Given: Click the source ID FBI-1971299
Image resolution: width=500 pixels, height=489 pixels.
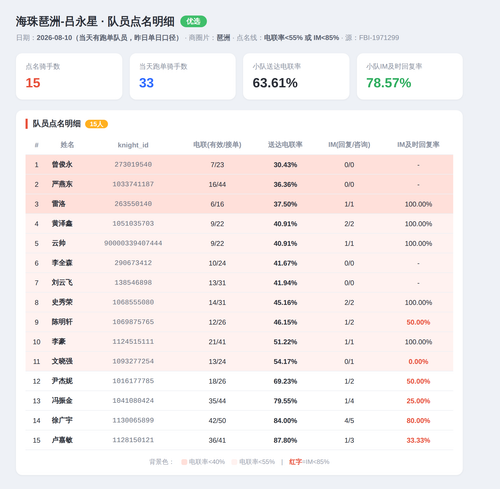Looking at the screenshot, I should tap(379, 38).
